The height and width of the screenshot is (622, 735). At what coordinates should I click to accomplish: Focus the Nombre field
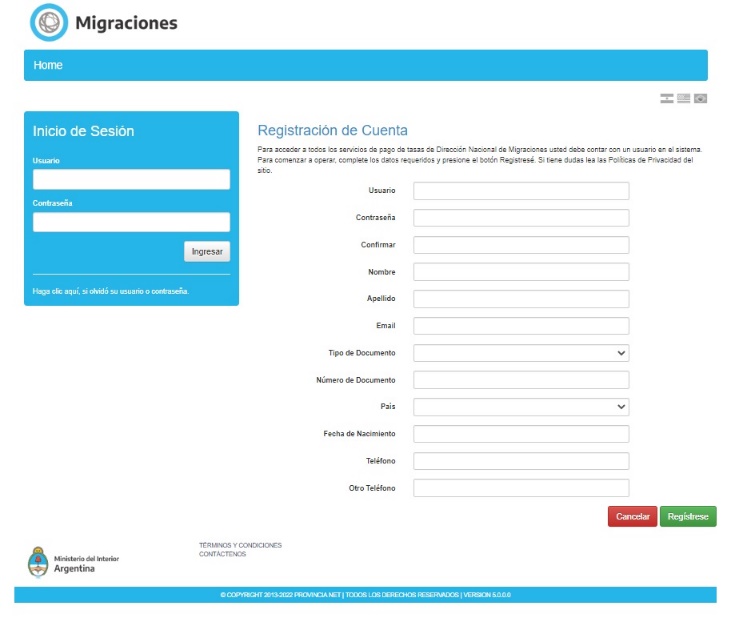tap(521, 272)
